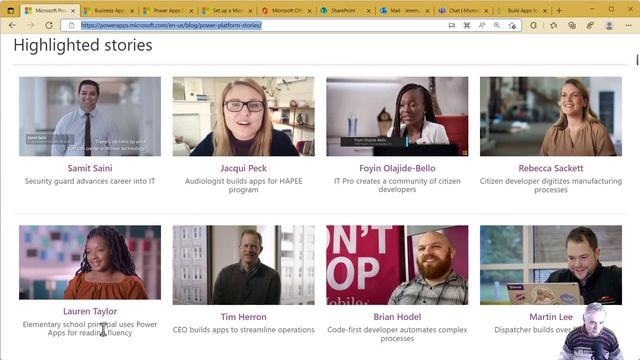Image resolution: width=640 pixels, height=360 pixels.
Task: Open the Martin Lee story link
Action: click(551, 317)
